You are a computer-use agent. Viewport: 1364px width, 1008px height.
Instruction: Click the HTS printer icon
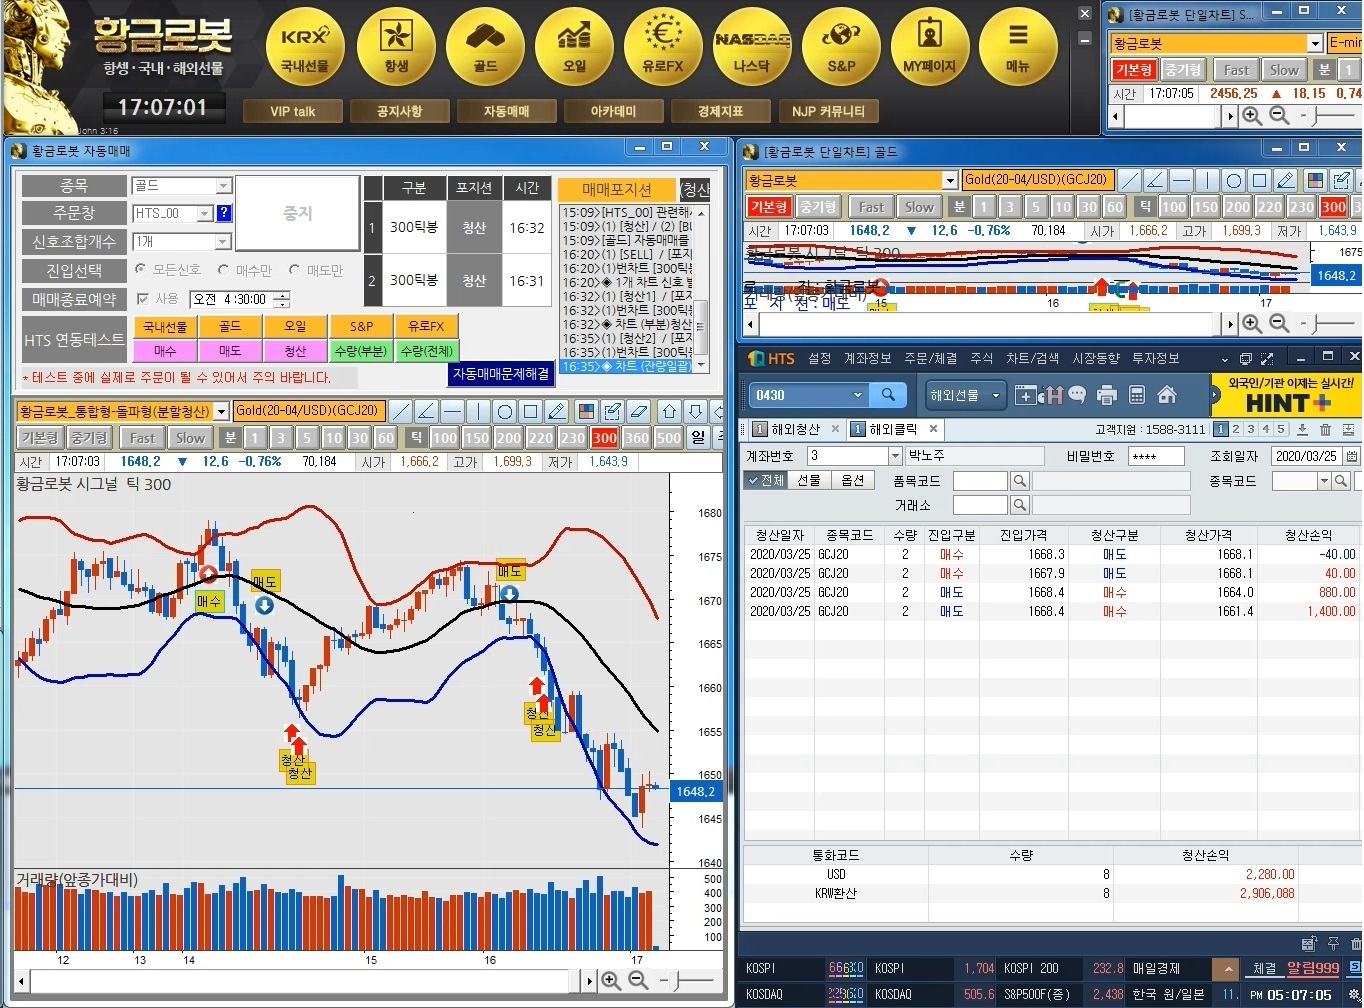[x=1106, y=395]
